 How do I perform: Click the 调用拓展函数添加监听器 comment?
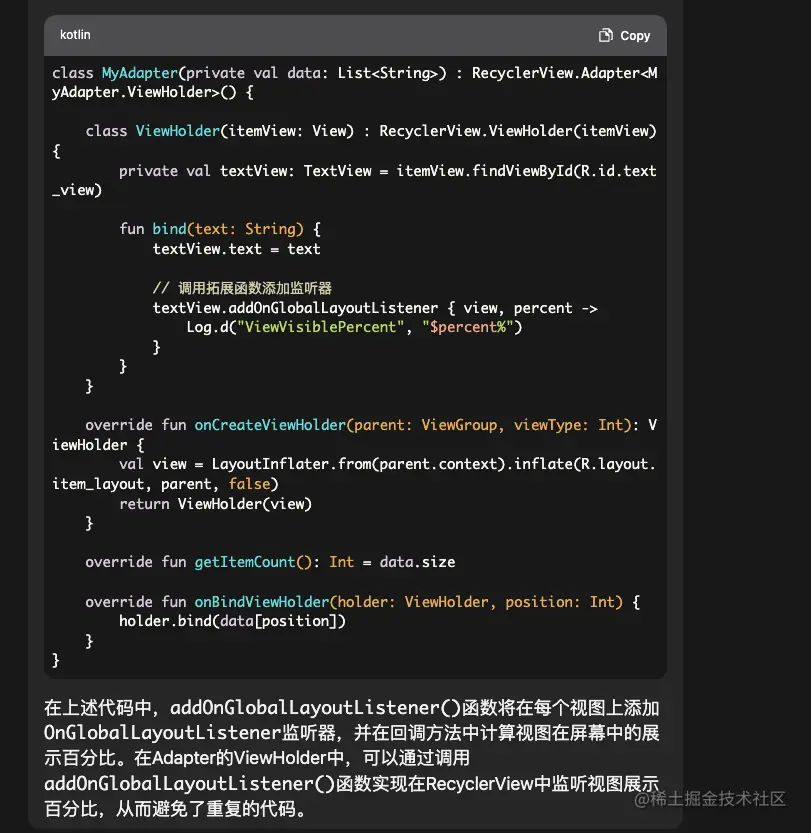[242, 287]
